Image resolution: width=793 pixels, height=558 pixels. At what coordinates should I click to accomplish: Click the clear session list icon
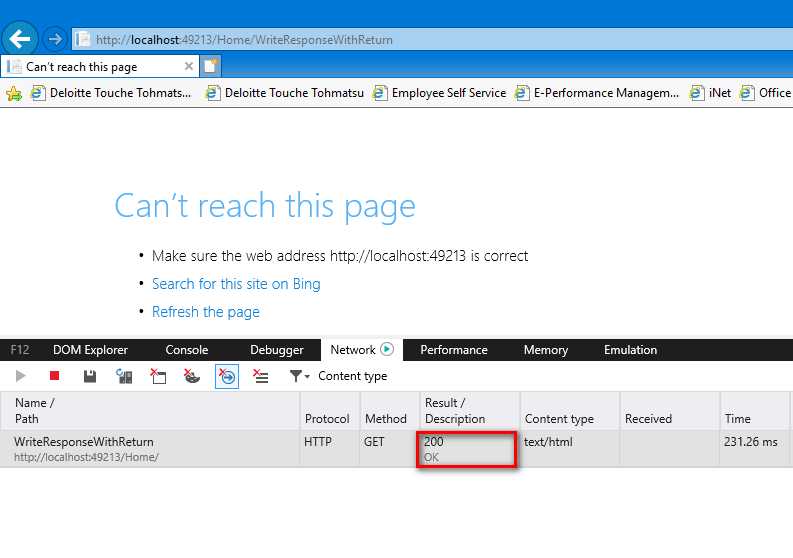tap(261, 376)
